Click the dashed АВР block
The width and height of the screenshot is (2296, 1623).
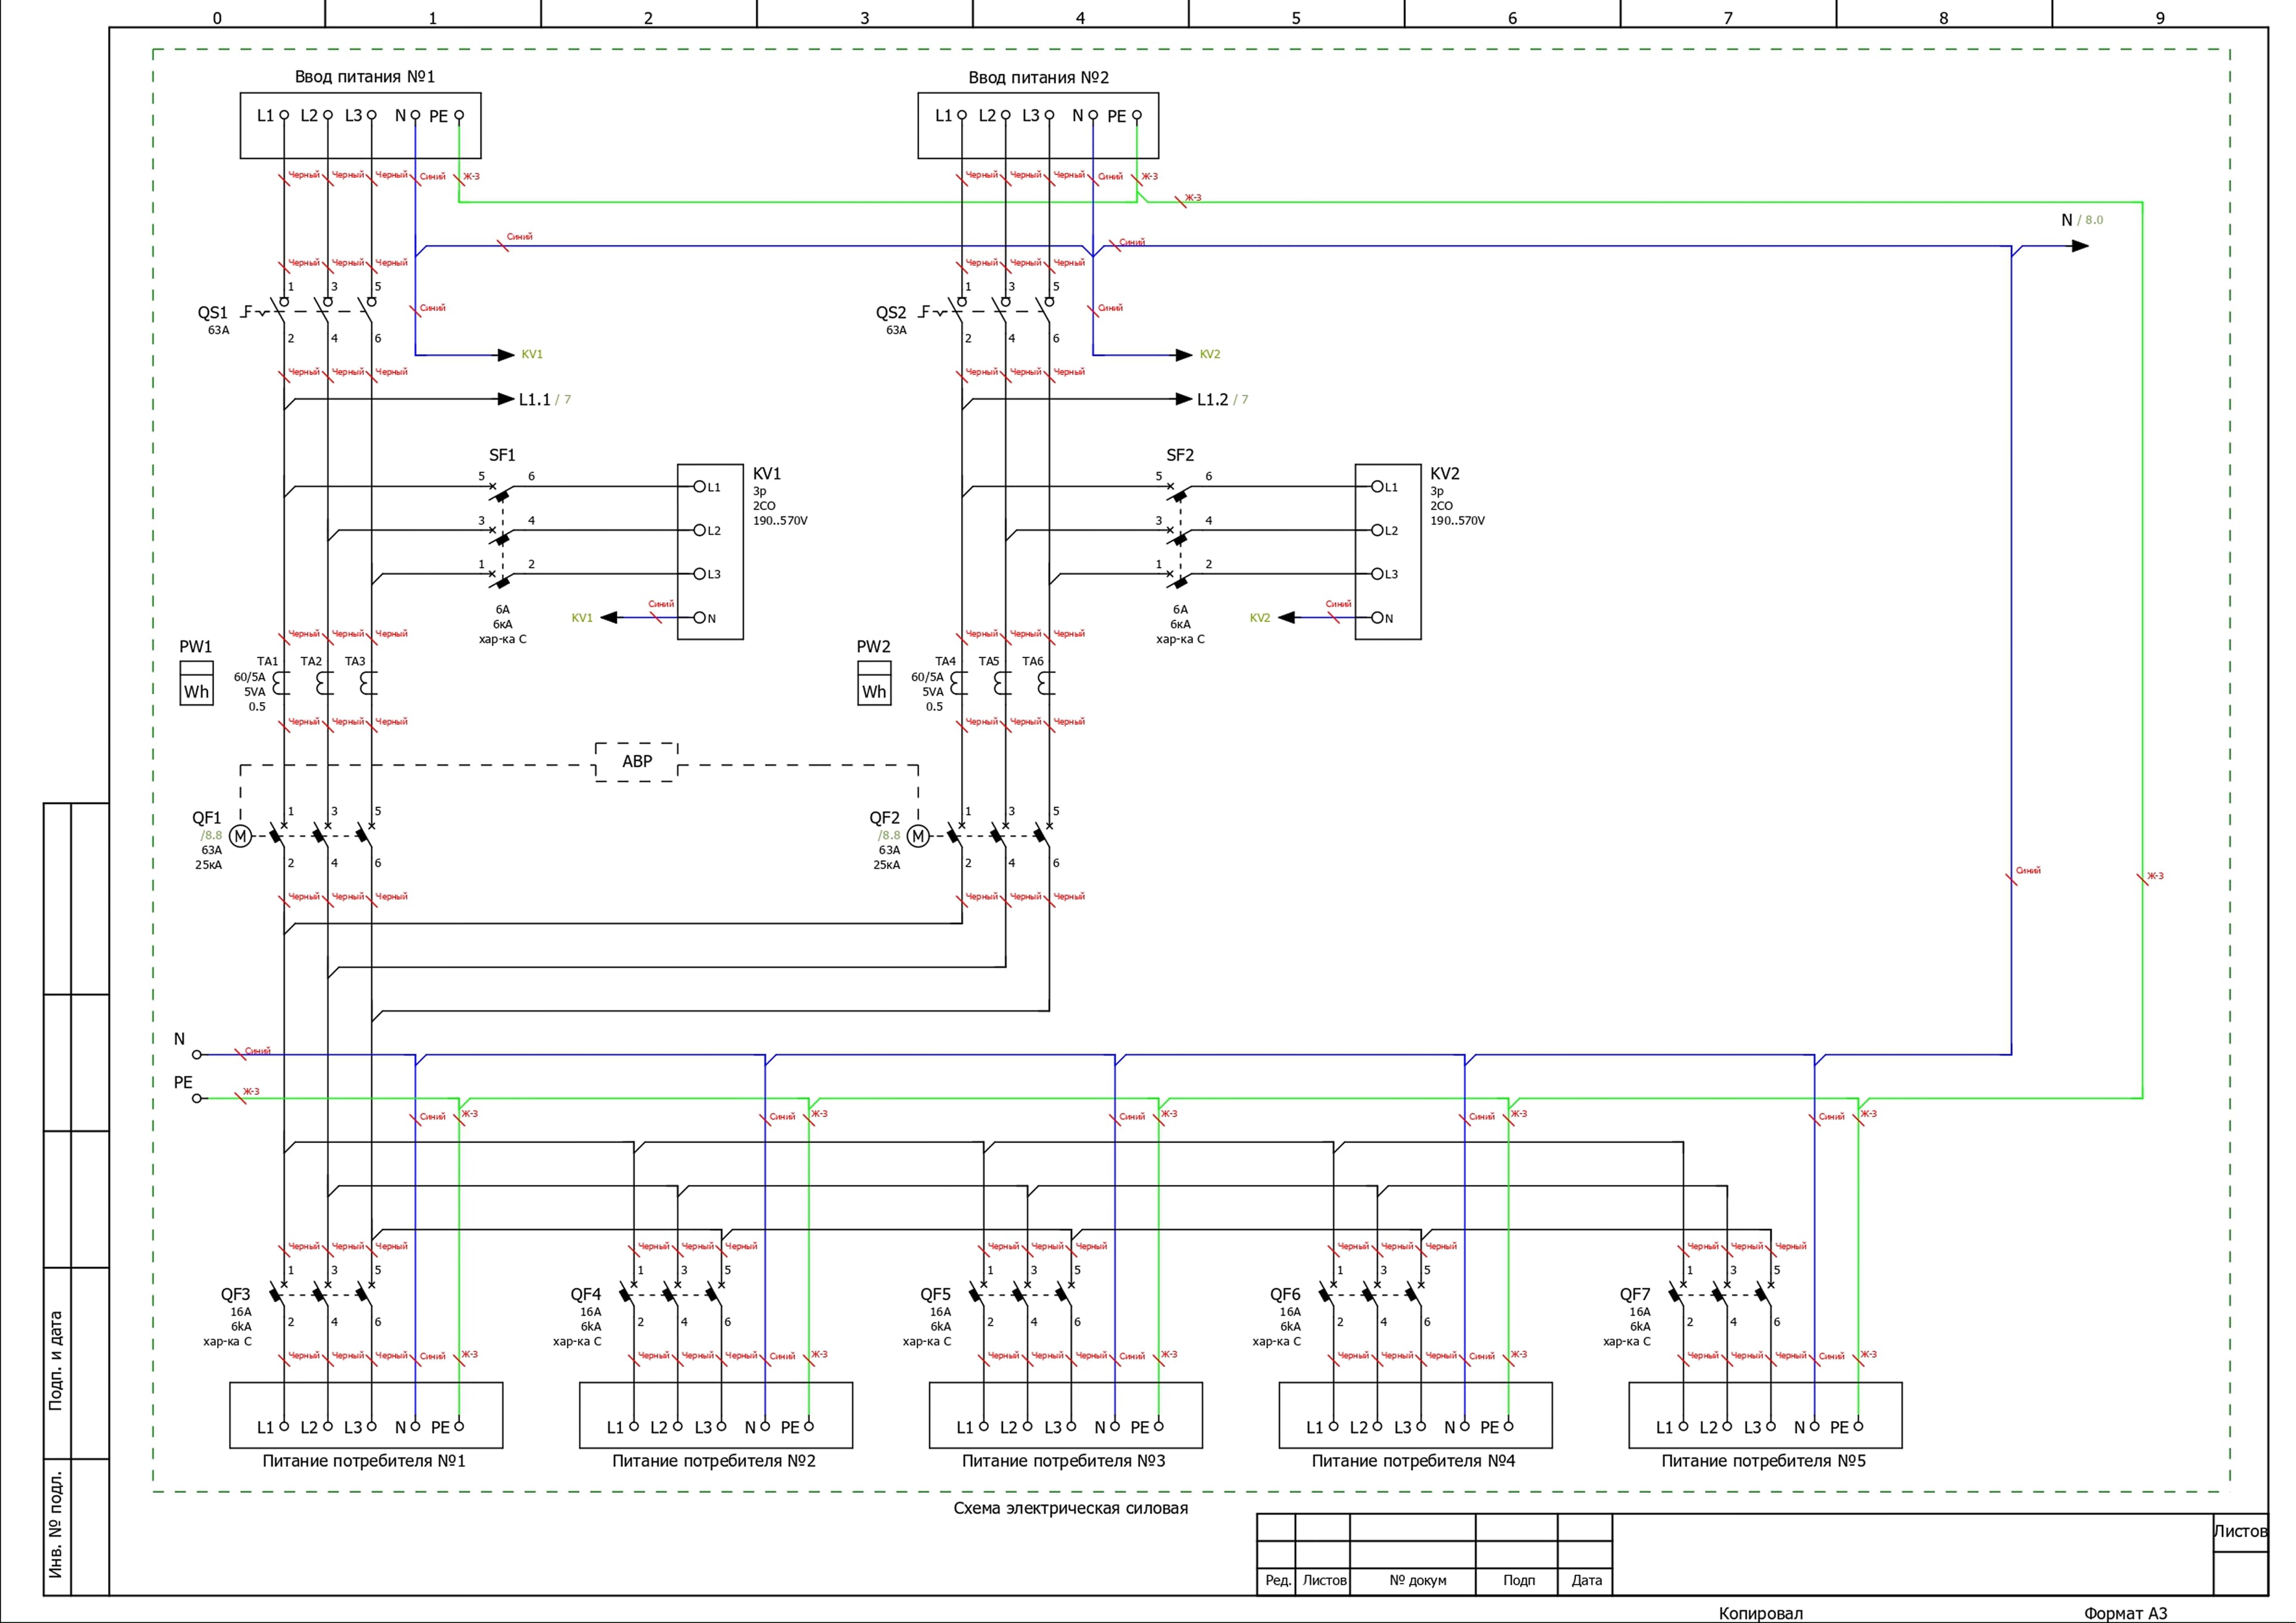pyautogui.click(x=637, y=762)
